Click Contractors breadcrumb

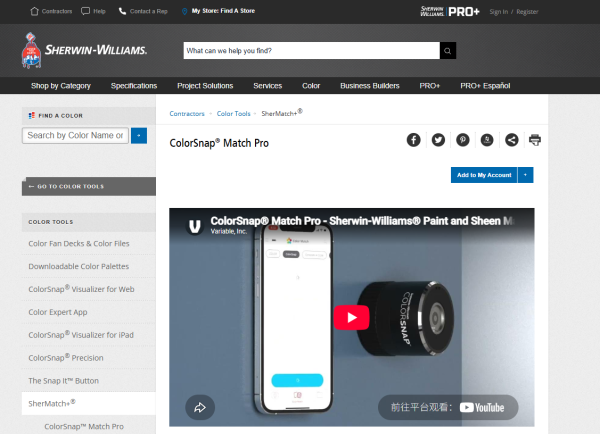[x=187, y=114]
